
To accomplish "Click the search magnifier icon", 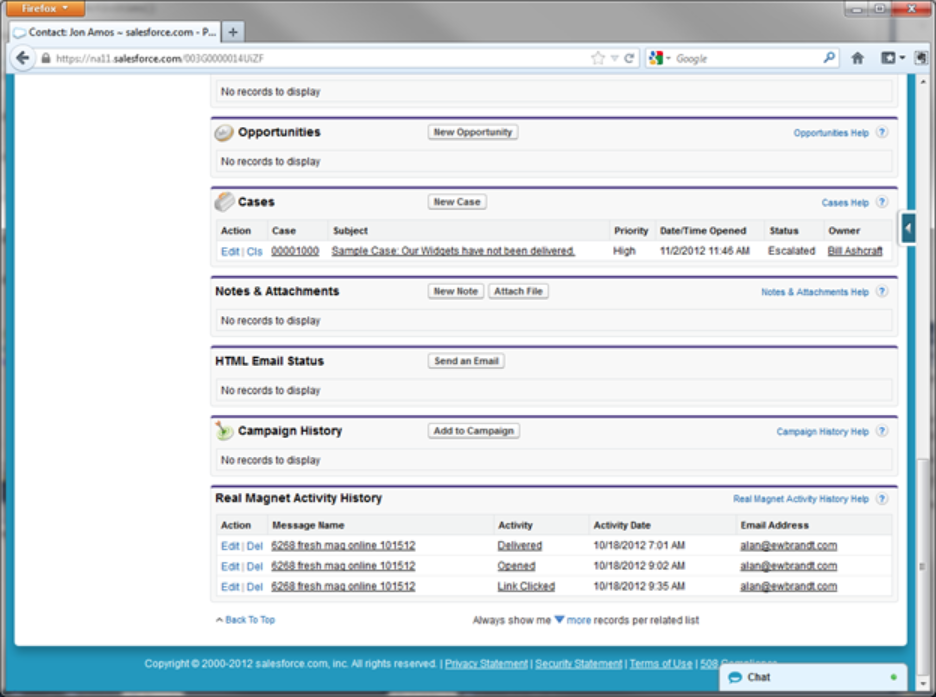I will pos(829,58).
